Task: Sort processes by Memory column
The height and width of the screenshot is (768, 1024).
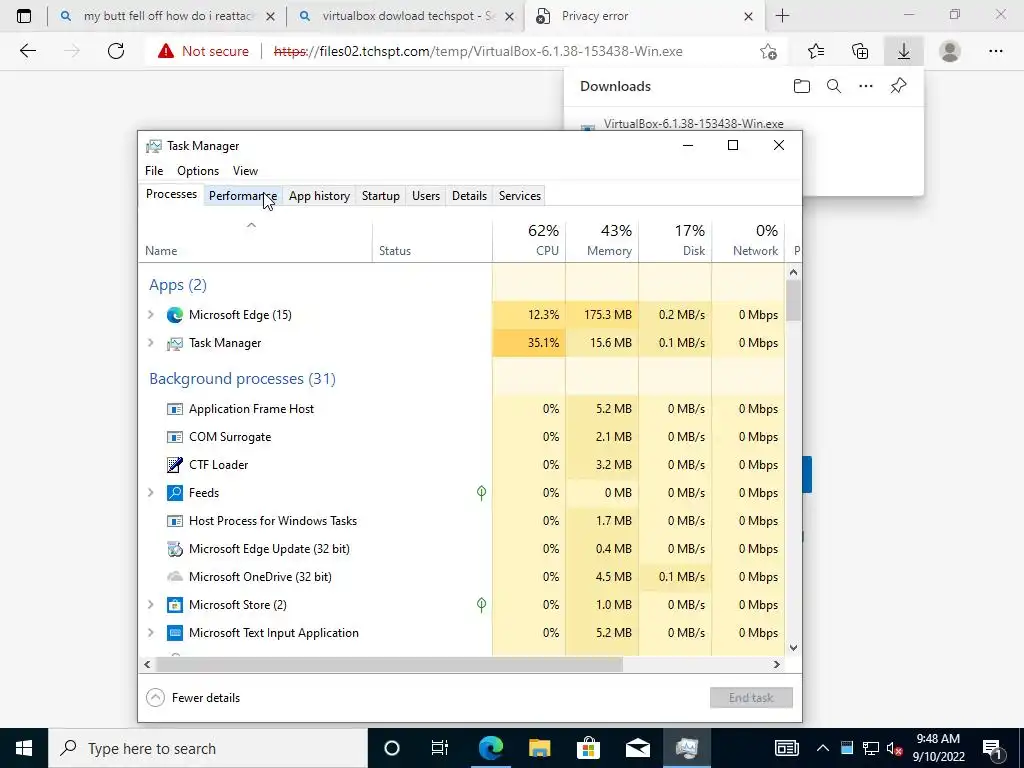Action: coord(602,240)
